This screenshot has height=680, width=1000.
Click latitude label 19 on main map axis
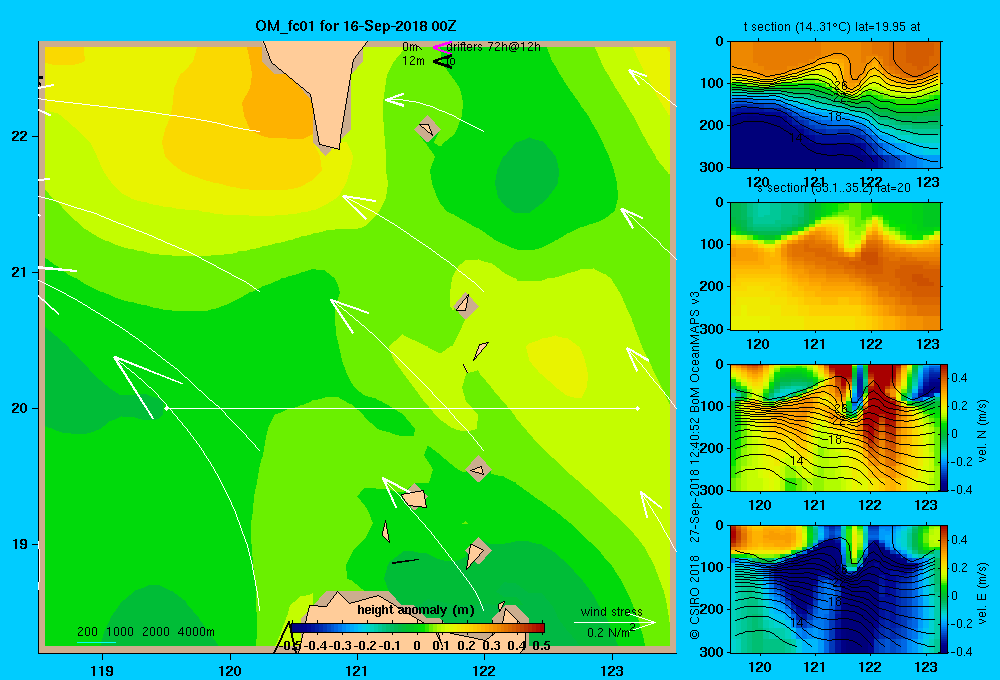pos(20,544)
